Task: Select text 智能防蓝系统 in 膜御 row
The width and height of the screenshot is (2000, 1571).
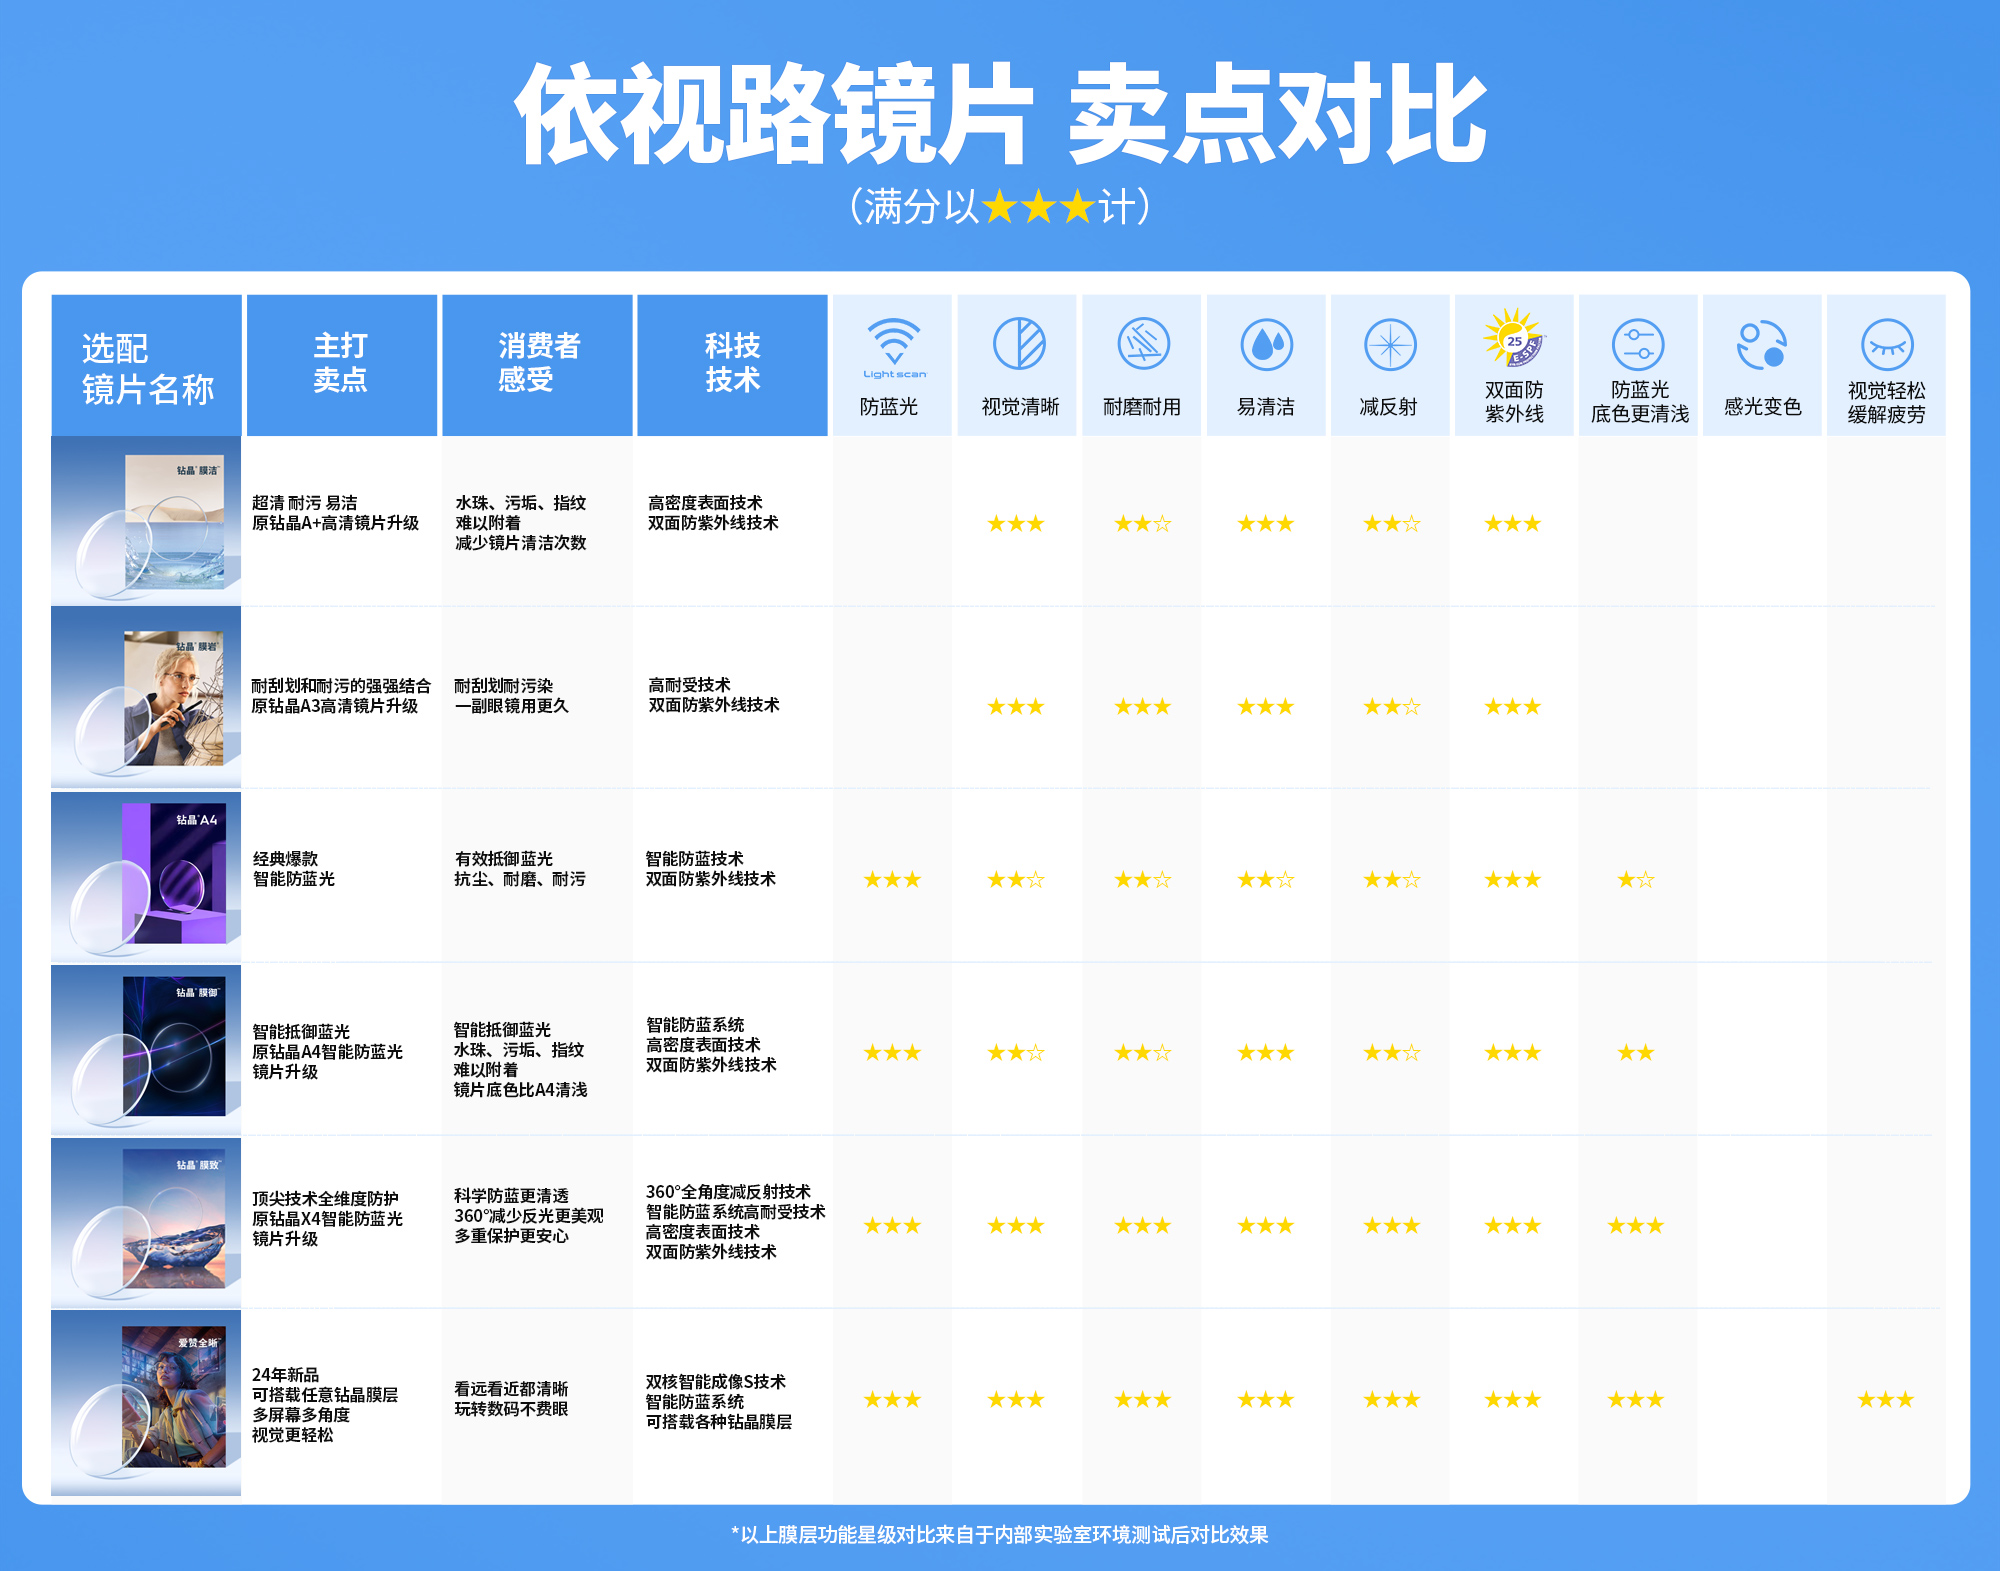Action: 695,1025
